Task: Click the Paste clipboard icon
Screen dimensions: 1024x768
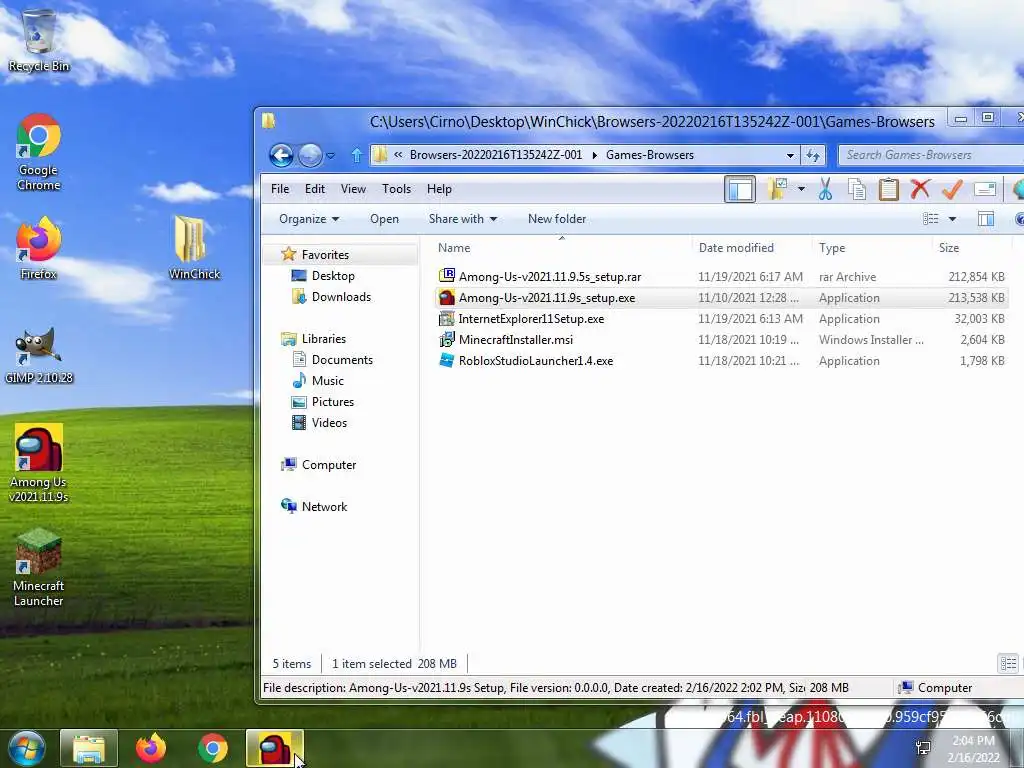Action: click(x=888, y=189)
